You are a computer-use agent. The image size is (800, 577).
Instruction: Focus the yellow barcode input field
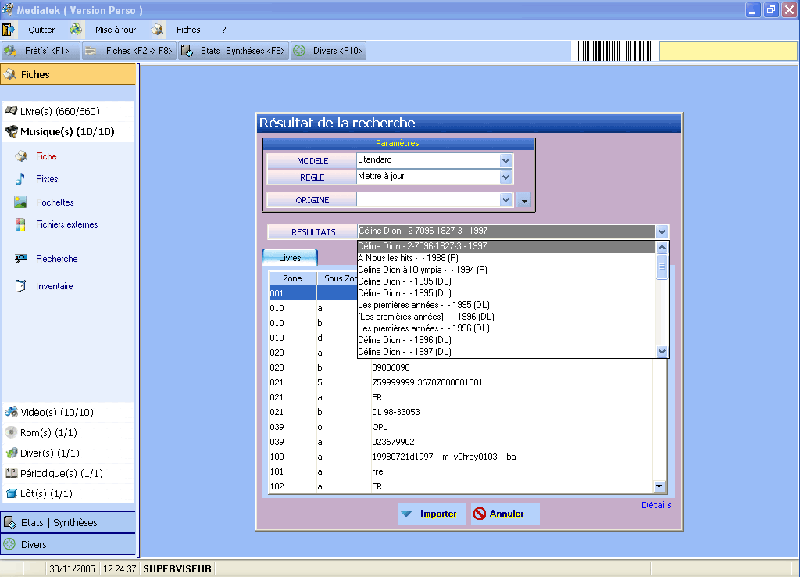tap(728, 51)
